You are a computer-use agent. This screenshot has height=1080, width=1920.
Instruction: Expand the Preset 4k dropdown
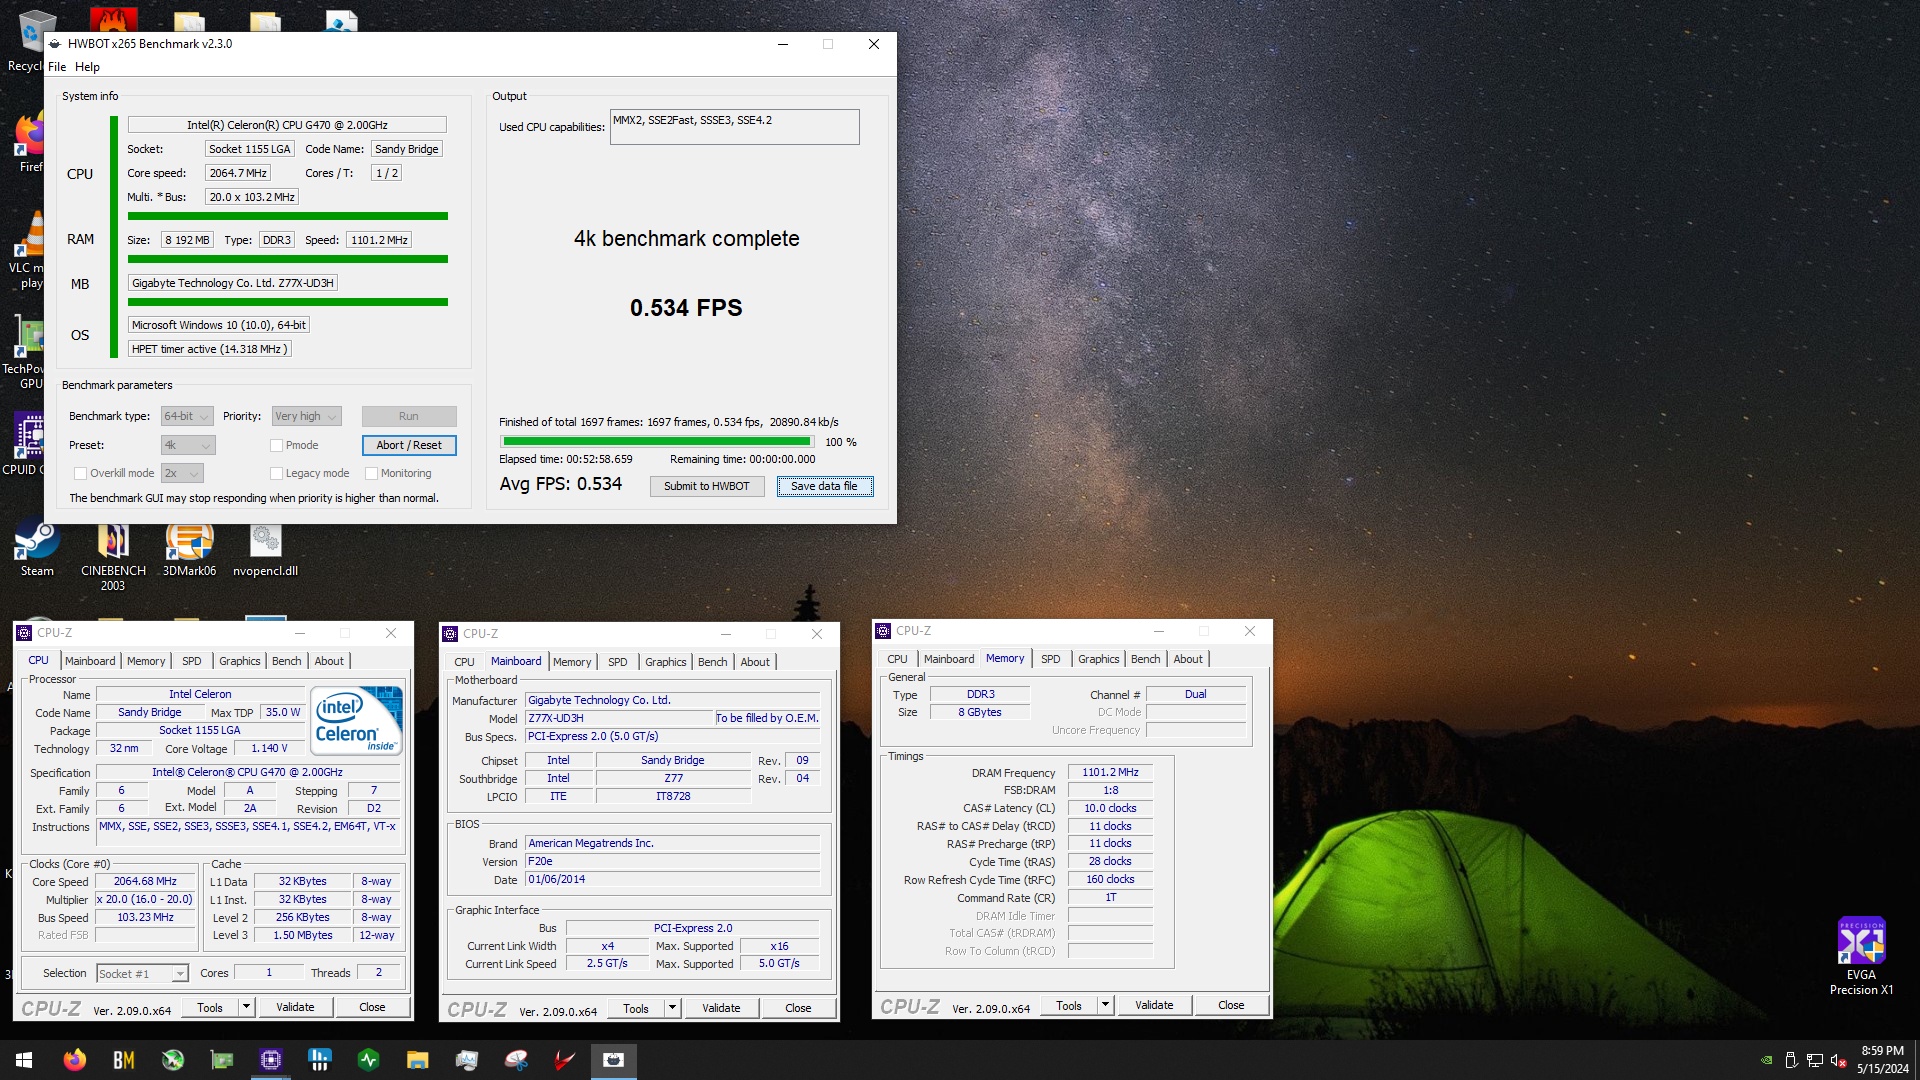tap(188, 446)
